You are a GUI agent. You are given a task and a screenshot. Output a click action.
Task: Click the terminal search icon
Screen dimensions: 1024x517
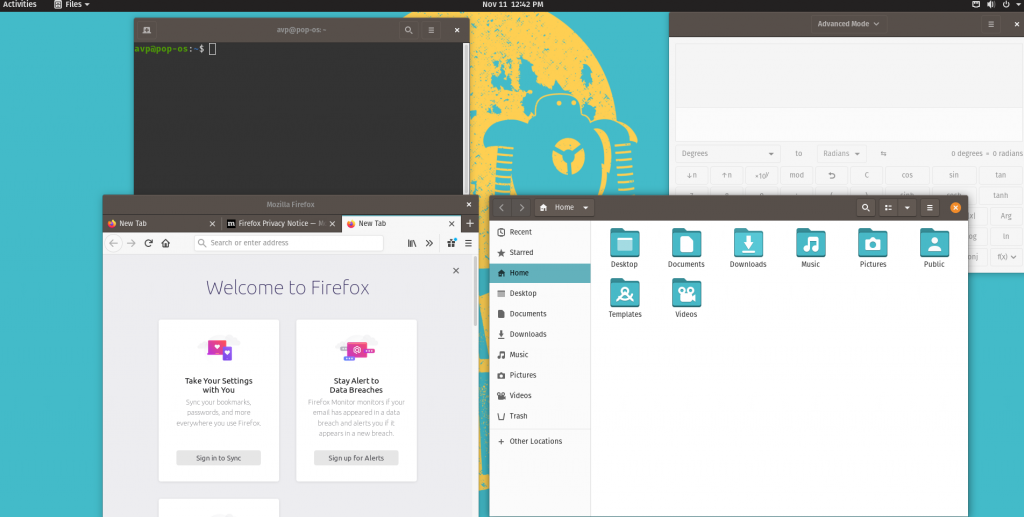coord(408,30)
